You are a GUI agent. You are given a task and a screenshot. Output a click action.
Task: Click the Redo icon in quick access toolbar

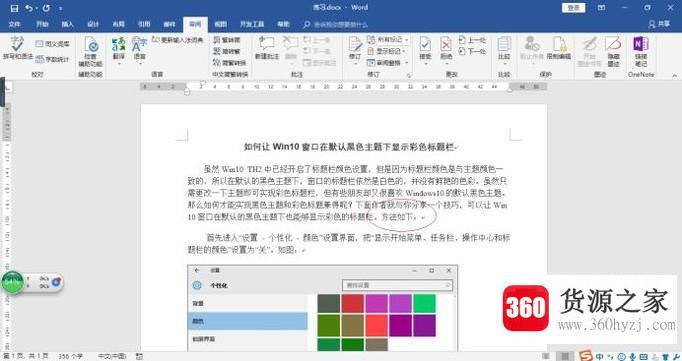(x=46, y=8)
